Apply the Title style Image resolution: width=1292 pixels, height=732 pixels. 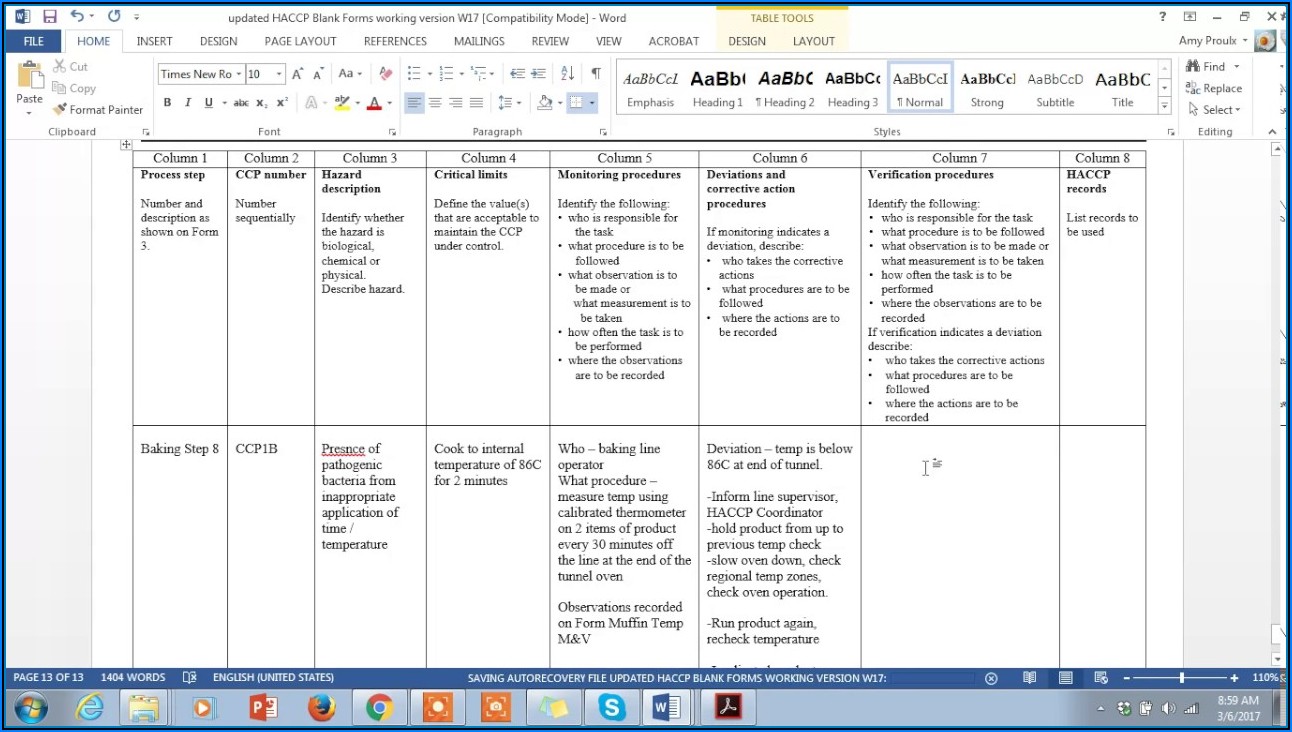(x=1123, y=89)
